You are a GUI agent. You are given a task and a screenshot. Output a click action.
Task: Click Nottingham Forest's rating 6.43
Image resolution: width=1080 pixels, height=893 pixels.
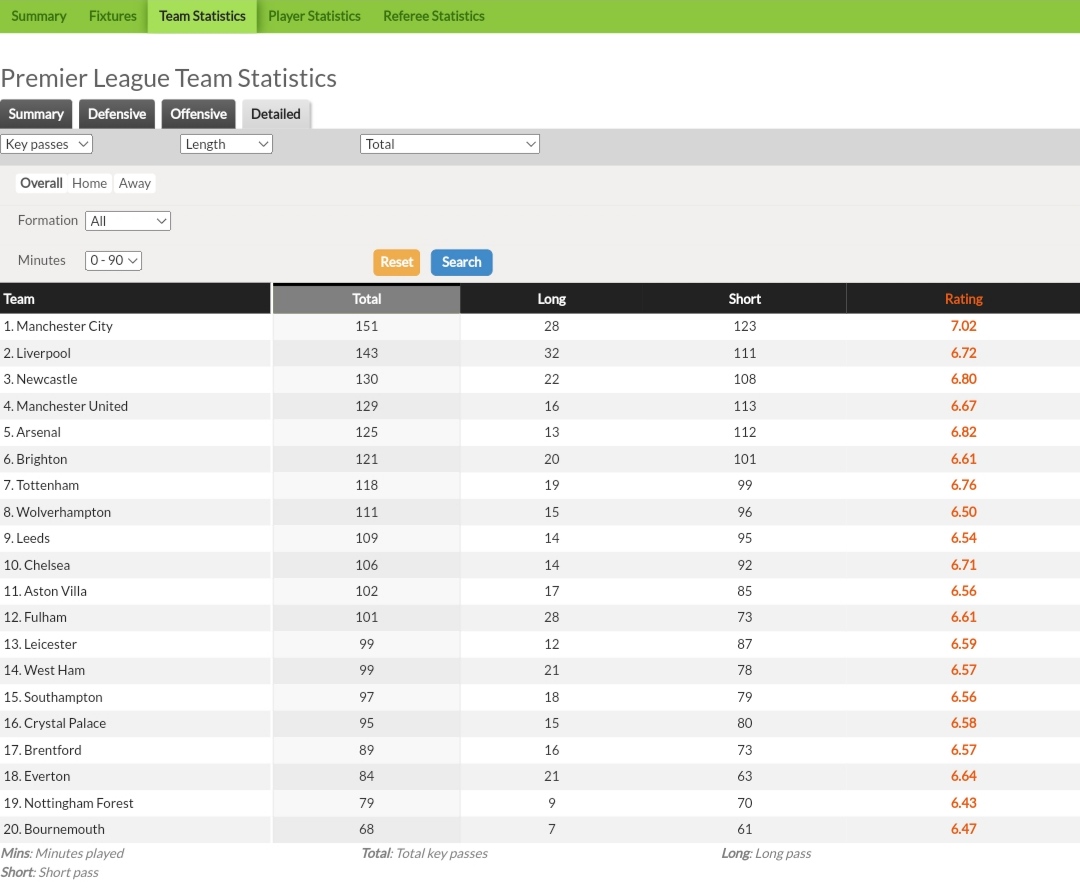[964, 803]
